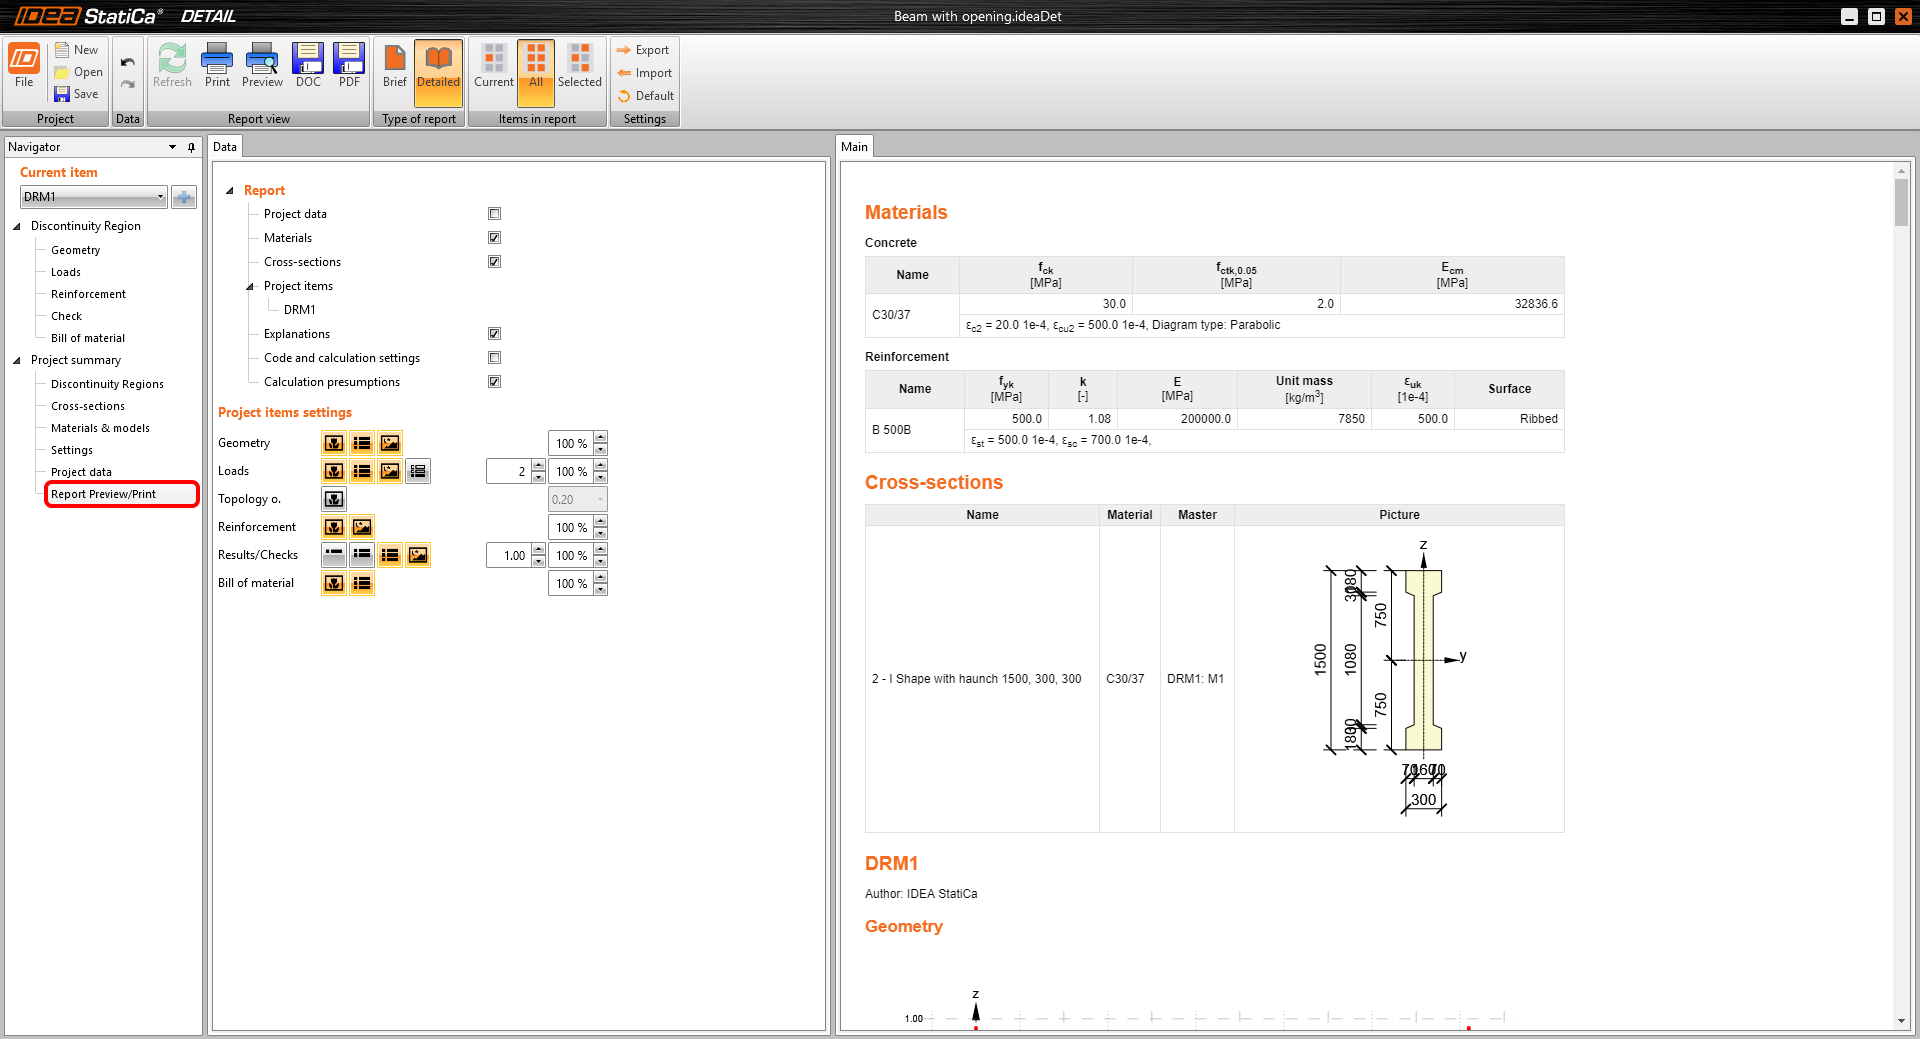Viewport: 1920px width, 1039px height.
Task: Uncheck the Materials checkbox
Action: [494, 238]
